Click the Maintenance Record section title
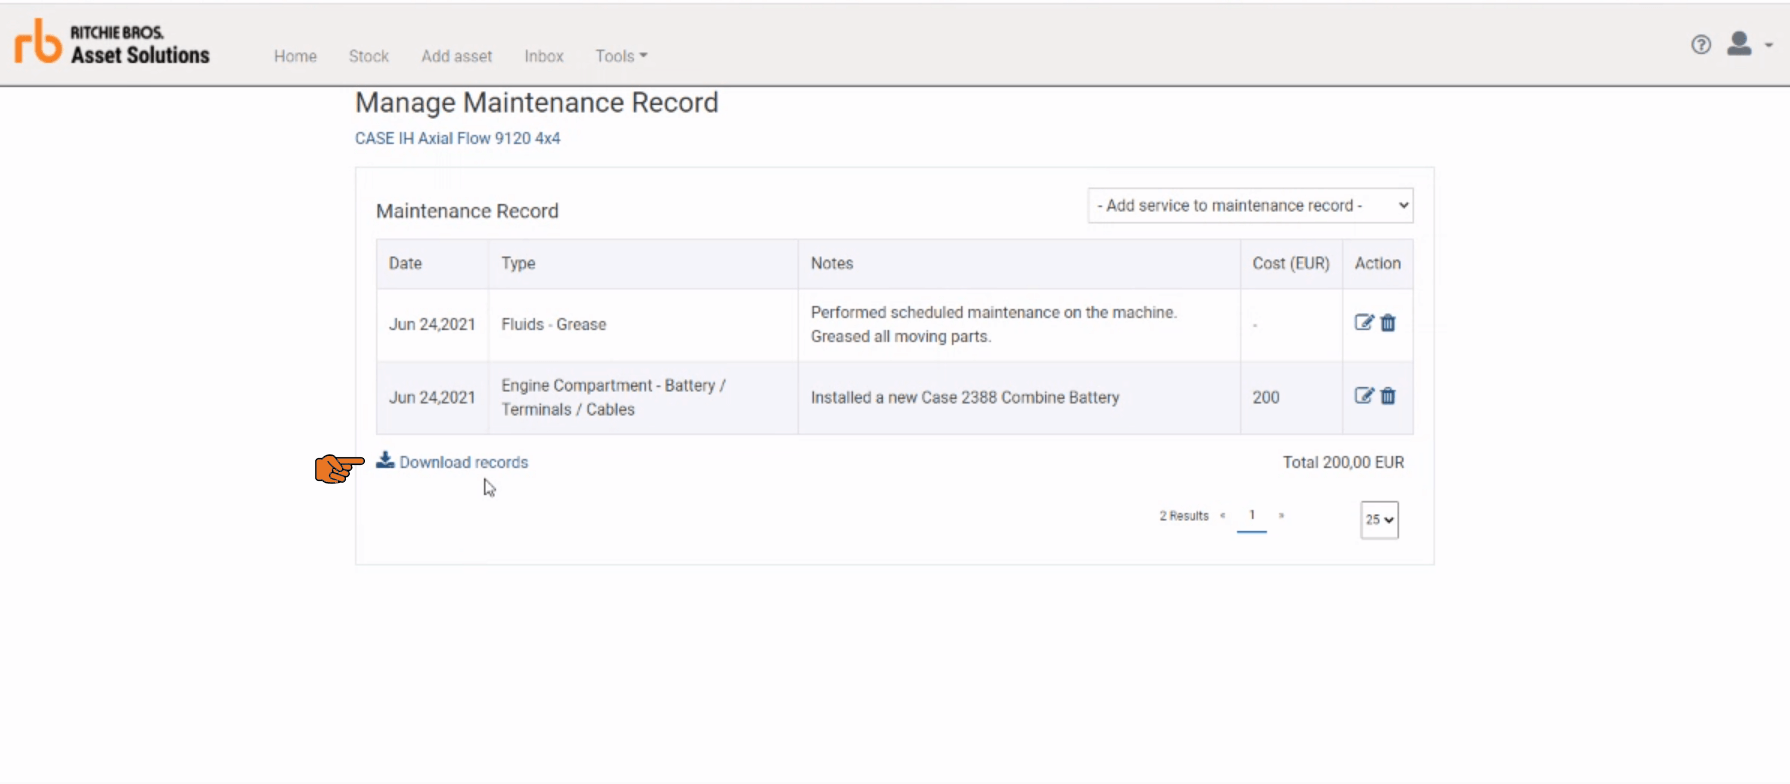Image resolution: width=1790 pixels, height=784 pixels. click(x=467, y=211)
